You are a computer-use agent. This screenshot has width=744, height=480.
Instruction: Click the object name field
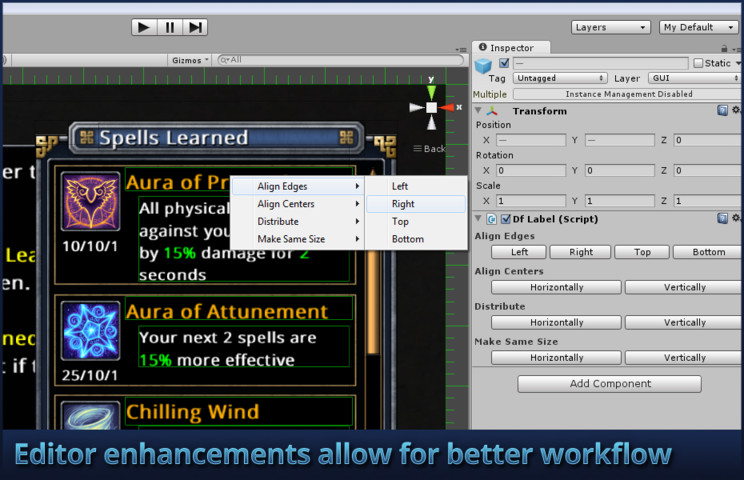[x=601, y=63]
